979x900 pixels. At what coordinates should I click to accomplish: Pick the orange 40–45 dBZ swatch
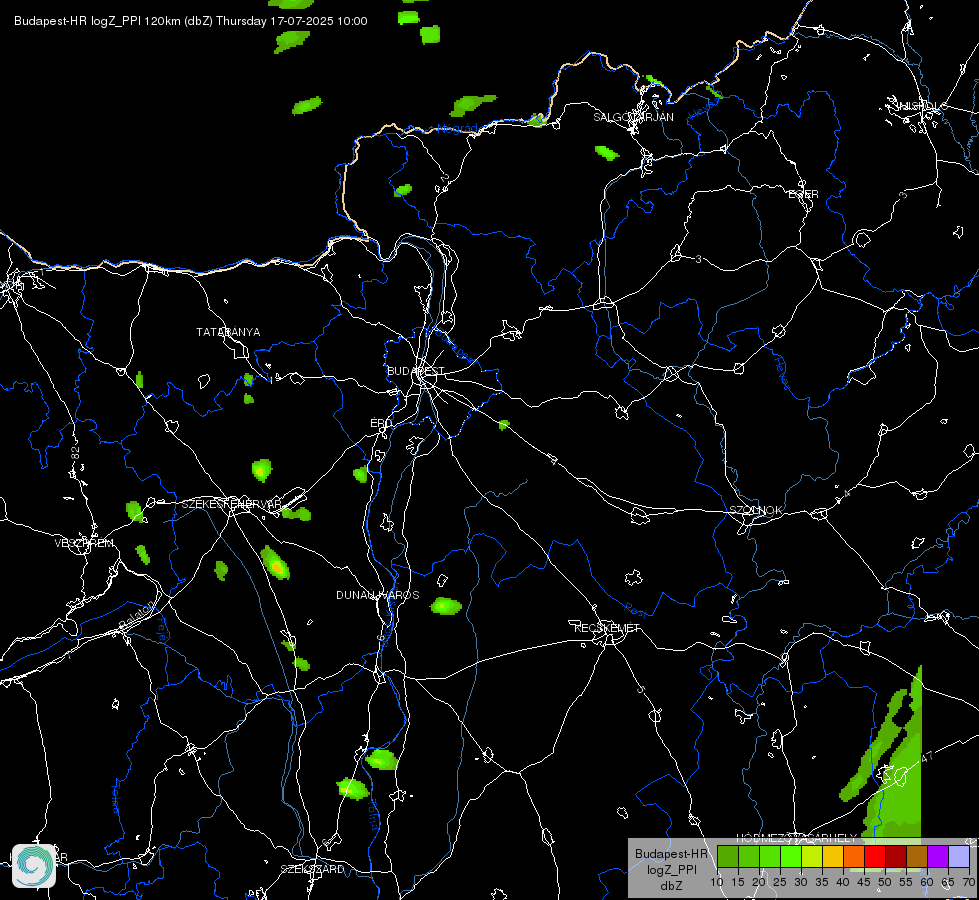tap(854, 856)
